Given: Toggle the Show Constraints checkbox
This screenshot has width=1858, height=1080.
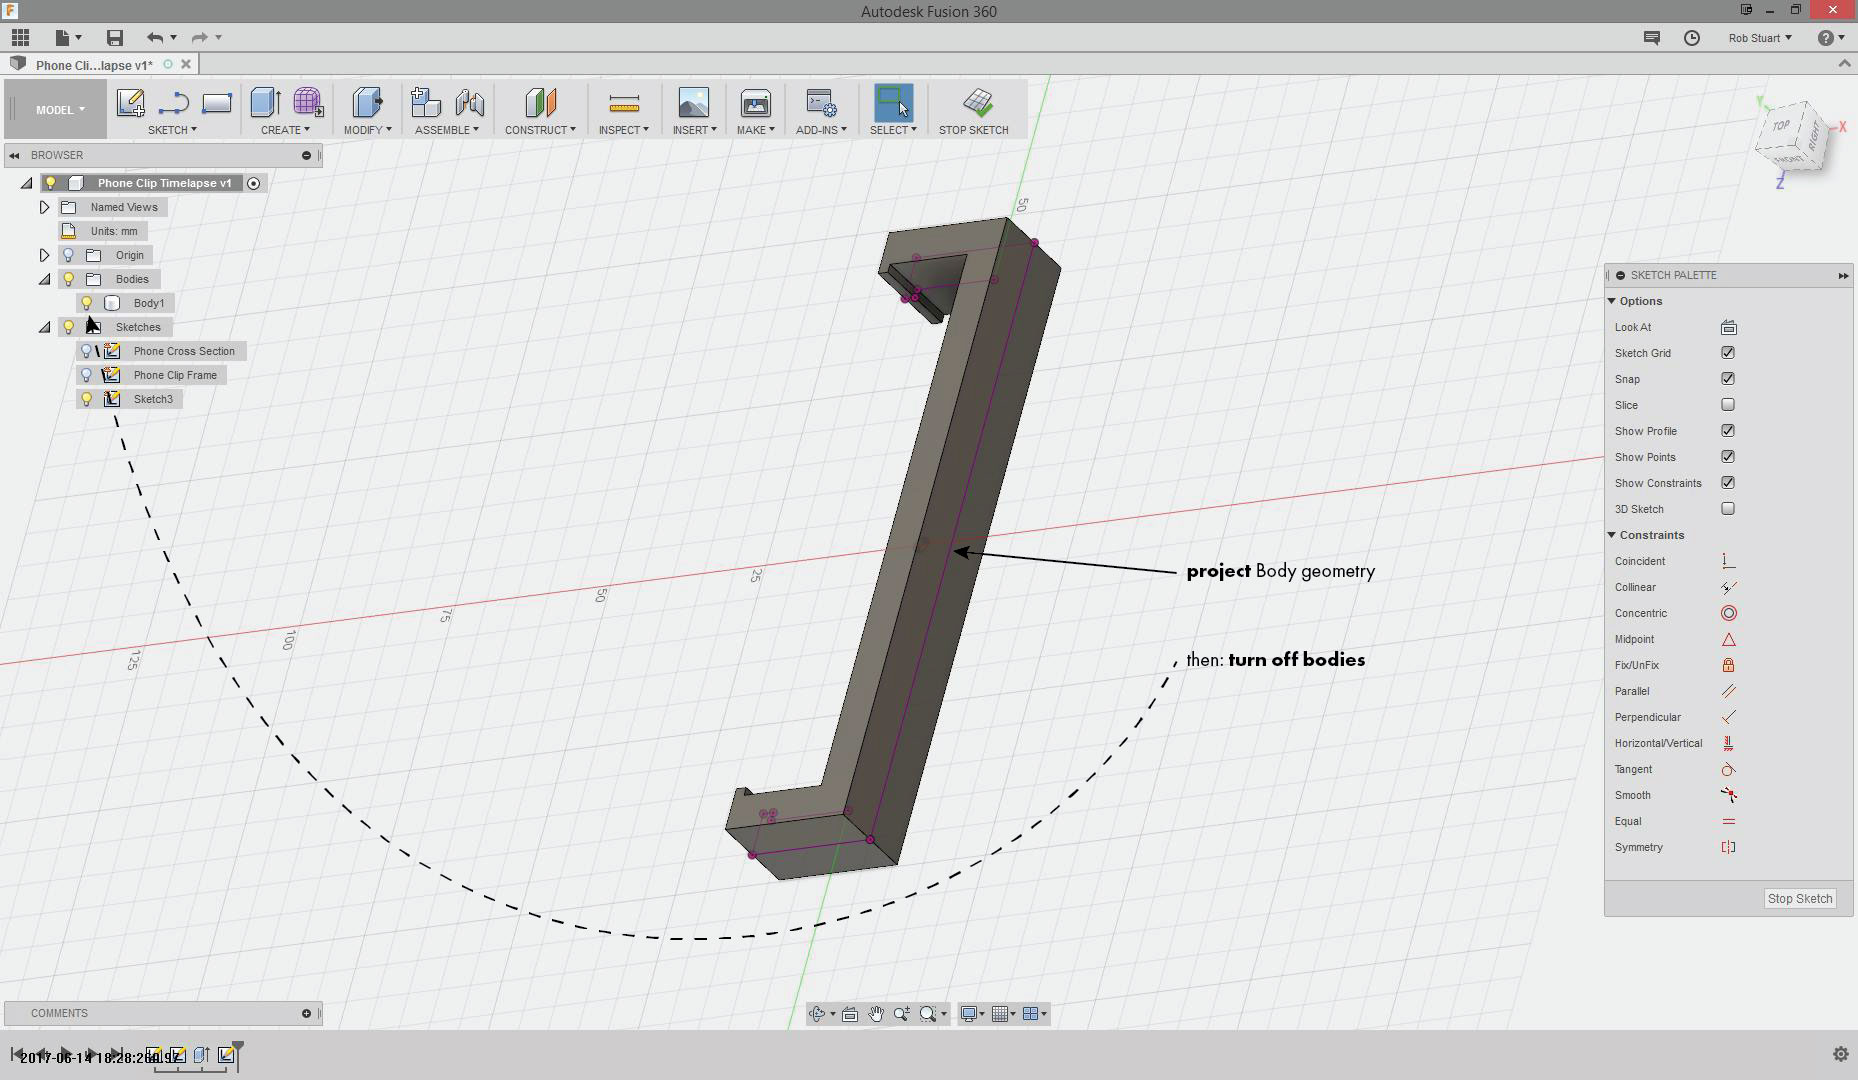Looking at the screenshot, I should coord(1728,483).
